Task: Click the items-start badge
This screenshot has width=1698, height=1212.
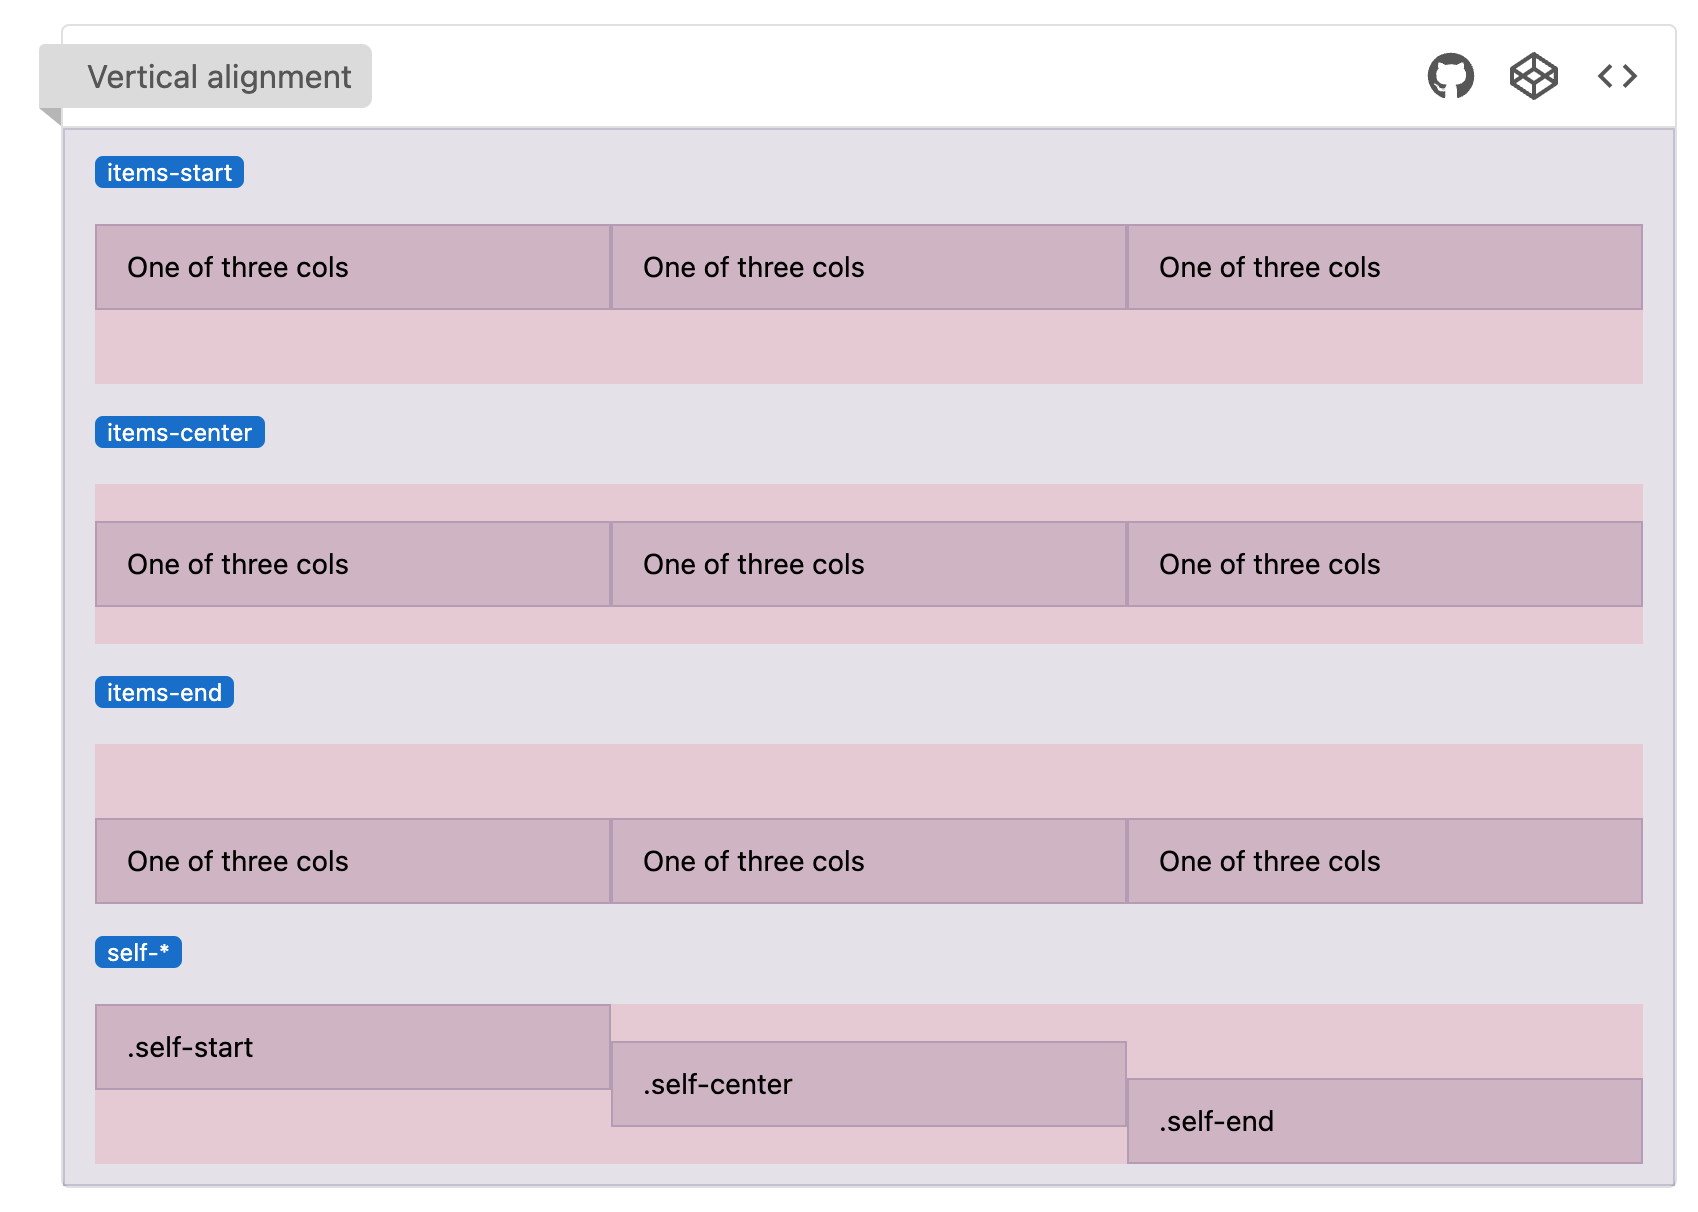Action: pyautogui.click(x=169, y=173)
